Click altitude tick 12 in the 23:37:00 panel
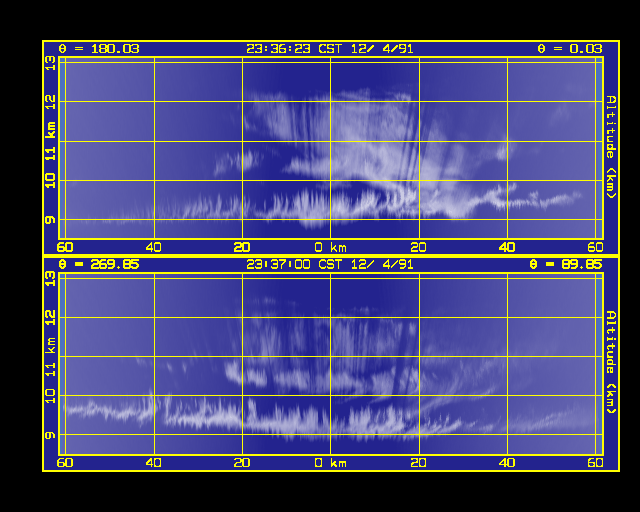 click(50, 318)
